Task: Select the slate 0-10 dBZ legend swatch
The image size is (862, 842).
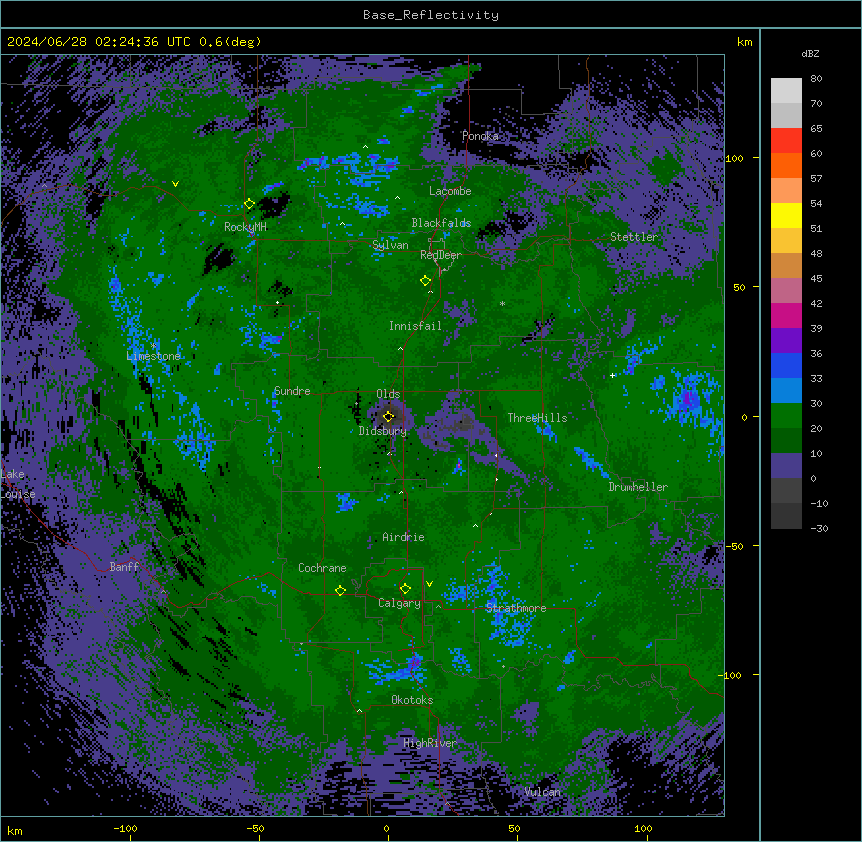Action: click(x=786, y=466)
